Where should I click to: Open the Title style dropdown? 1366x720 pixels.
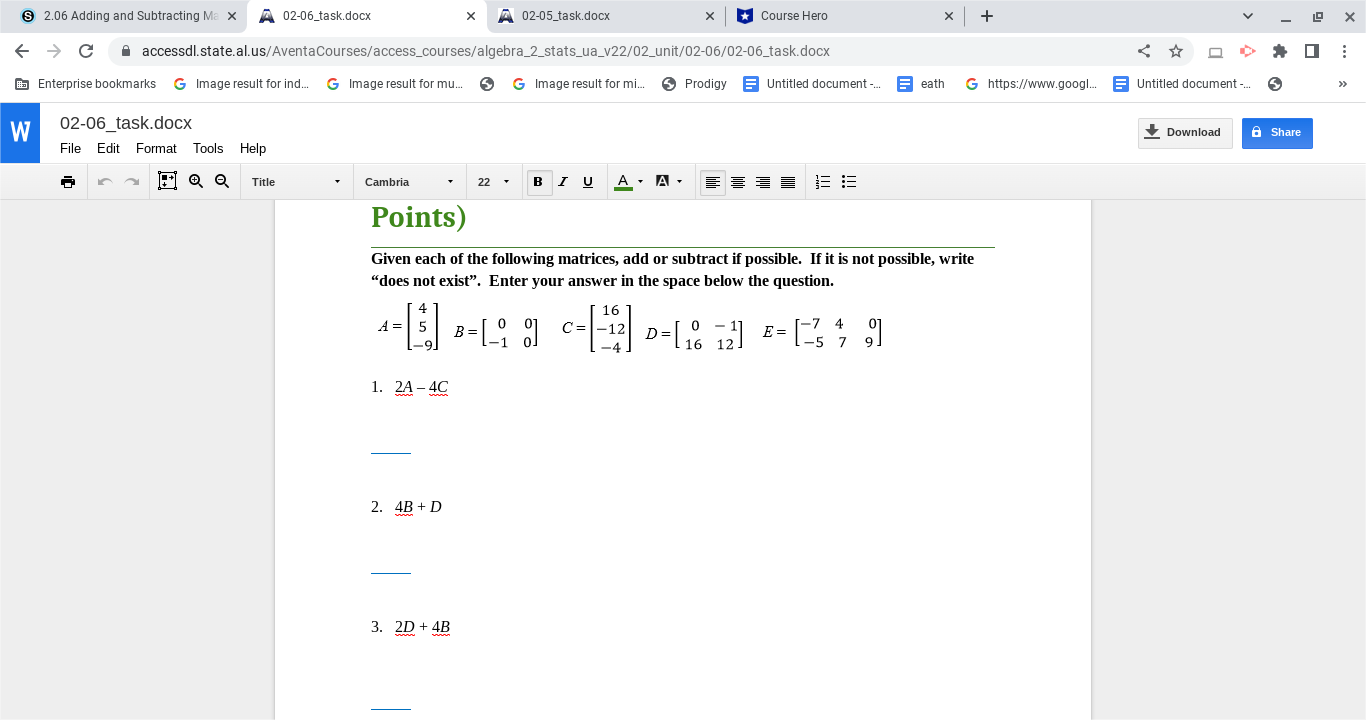tap(296, 182)
